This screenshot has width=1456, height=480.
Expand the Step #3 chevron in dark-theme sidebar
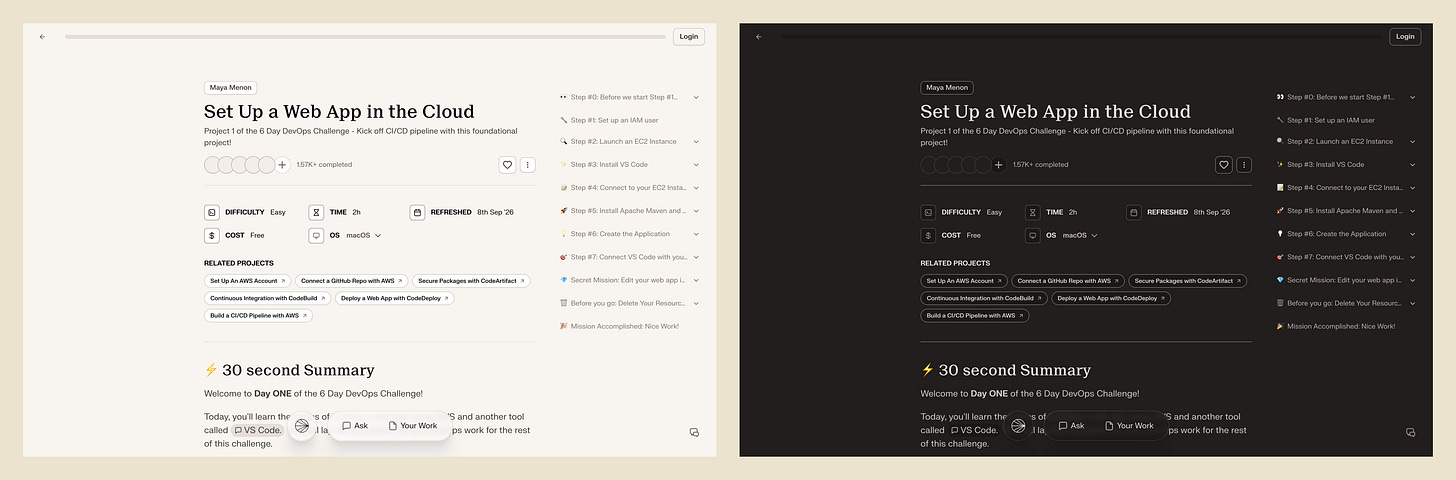pyautogui.click(x=1412, y=165)
